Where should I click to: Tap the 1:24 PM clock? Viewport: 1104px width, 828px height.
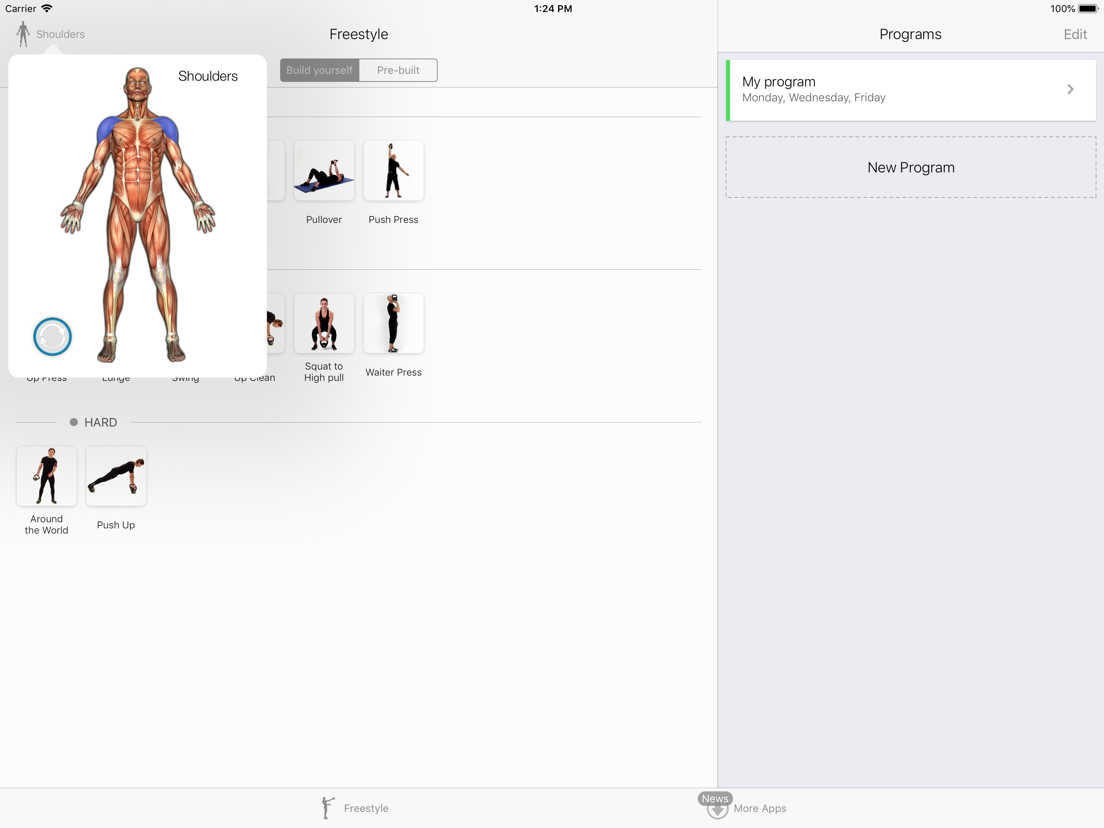pos(553,8)
